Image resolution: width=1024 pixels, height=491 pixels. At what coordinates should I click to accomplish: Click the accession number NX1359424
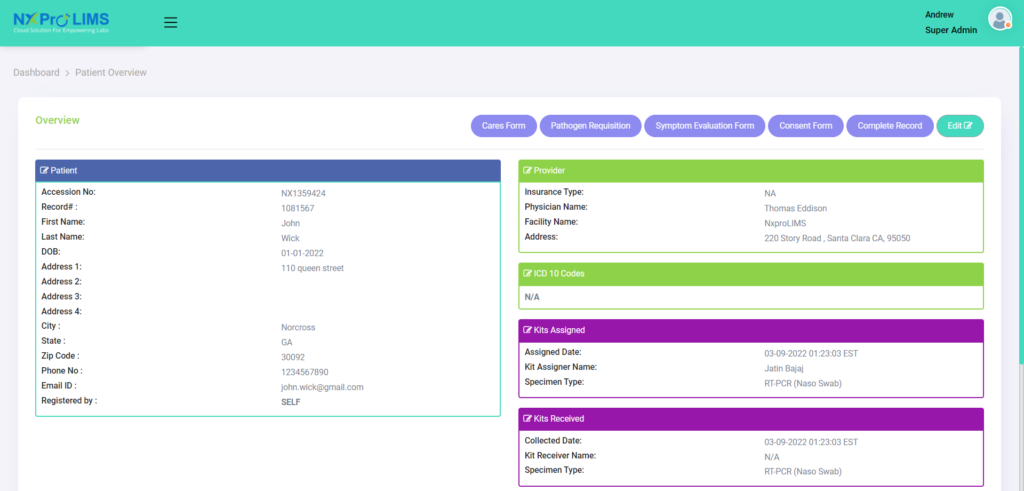303,193
